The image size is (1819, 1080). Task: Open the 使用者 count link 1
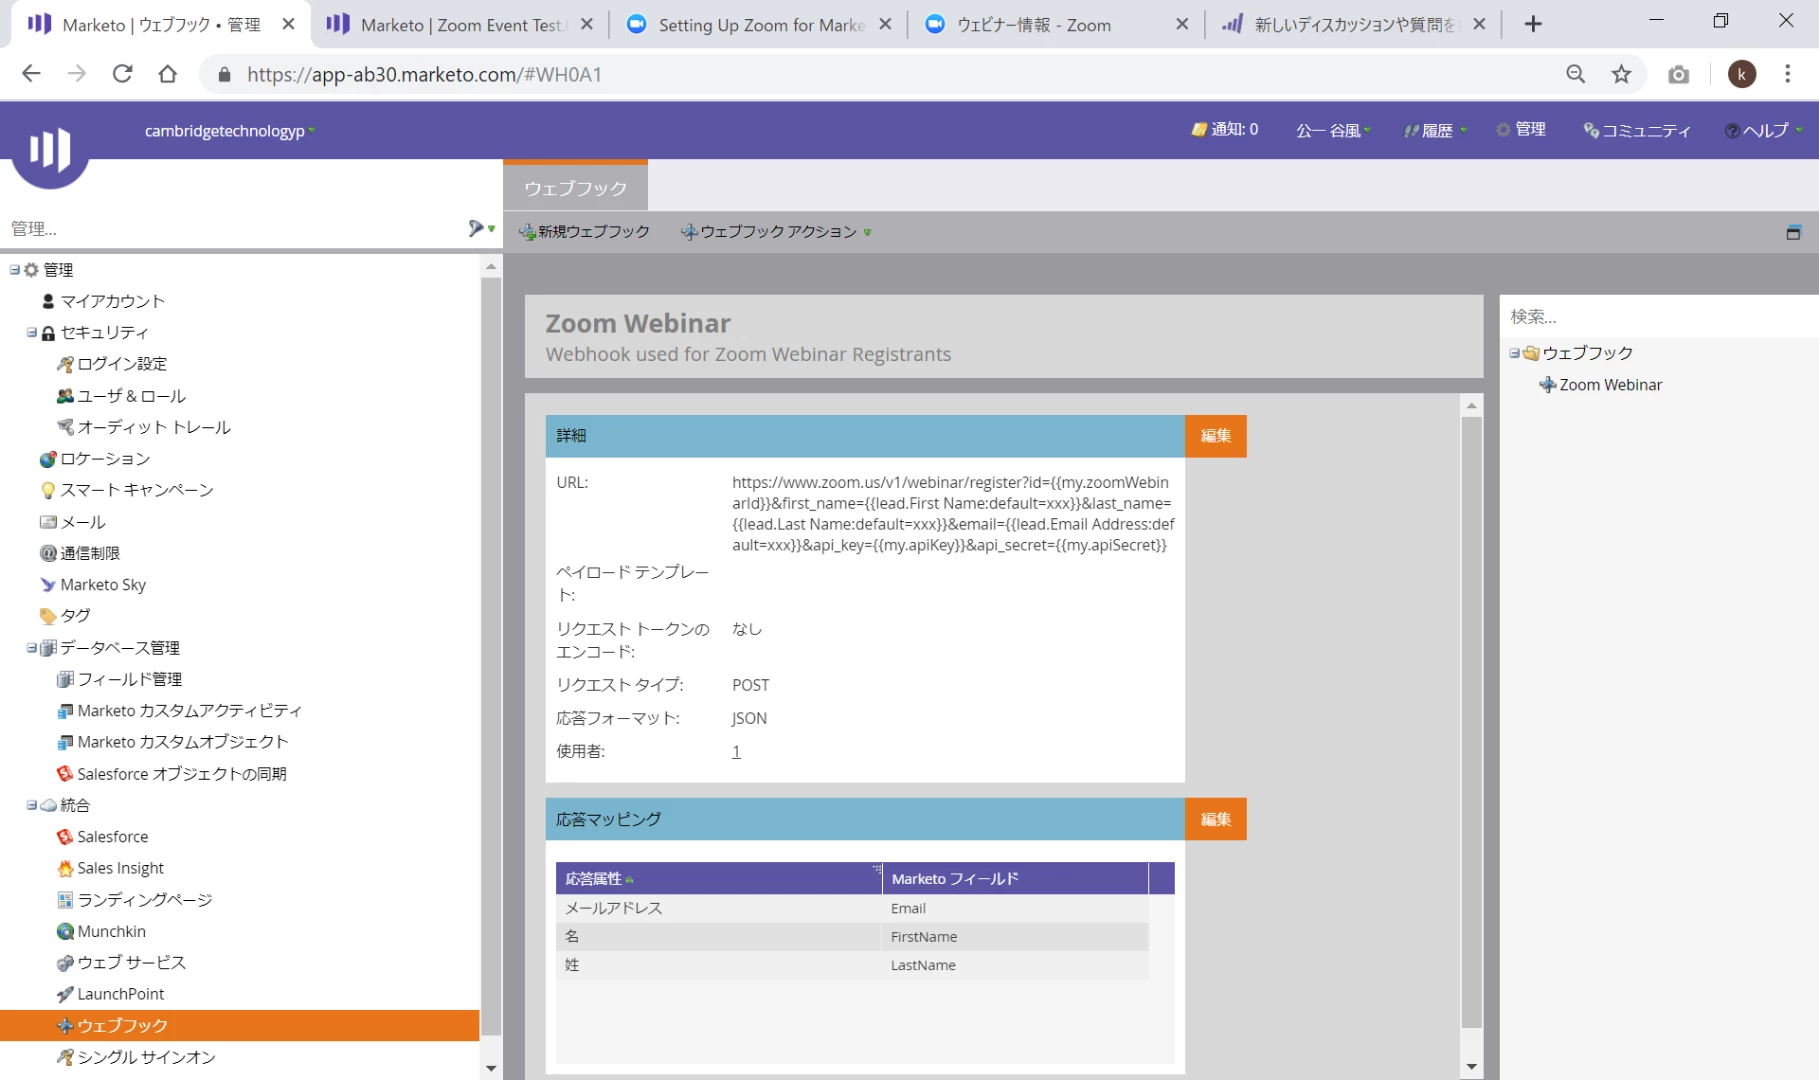(x=736, y=752)
